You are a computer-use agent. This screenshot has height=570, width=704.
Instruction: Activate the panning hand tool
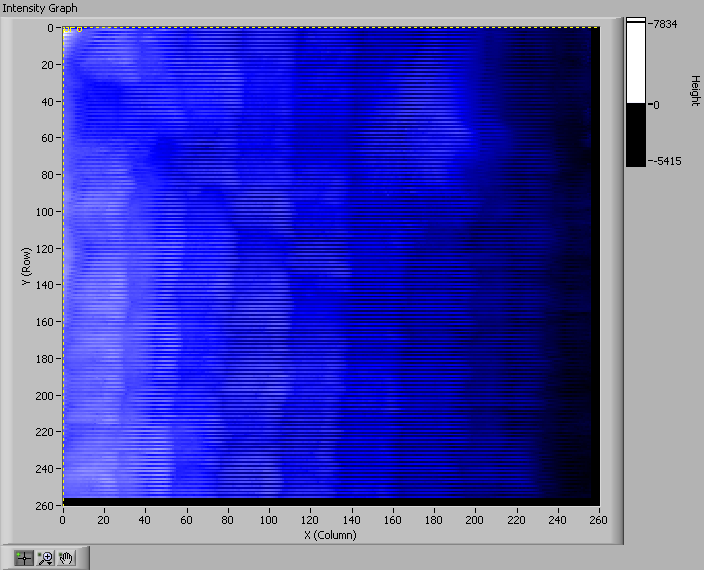coord(66,558)
